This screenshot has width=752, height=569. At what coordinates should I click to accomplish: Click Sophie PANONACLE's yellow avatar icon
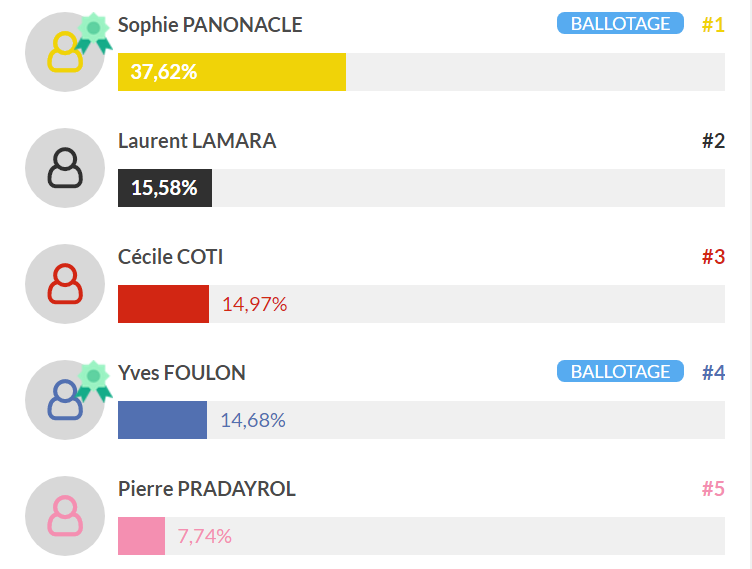pyautogui.click(x=65, y=52)
